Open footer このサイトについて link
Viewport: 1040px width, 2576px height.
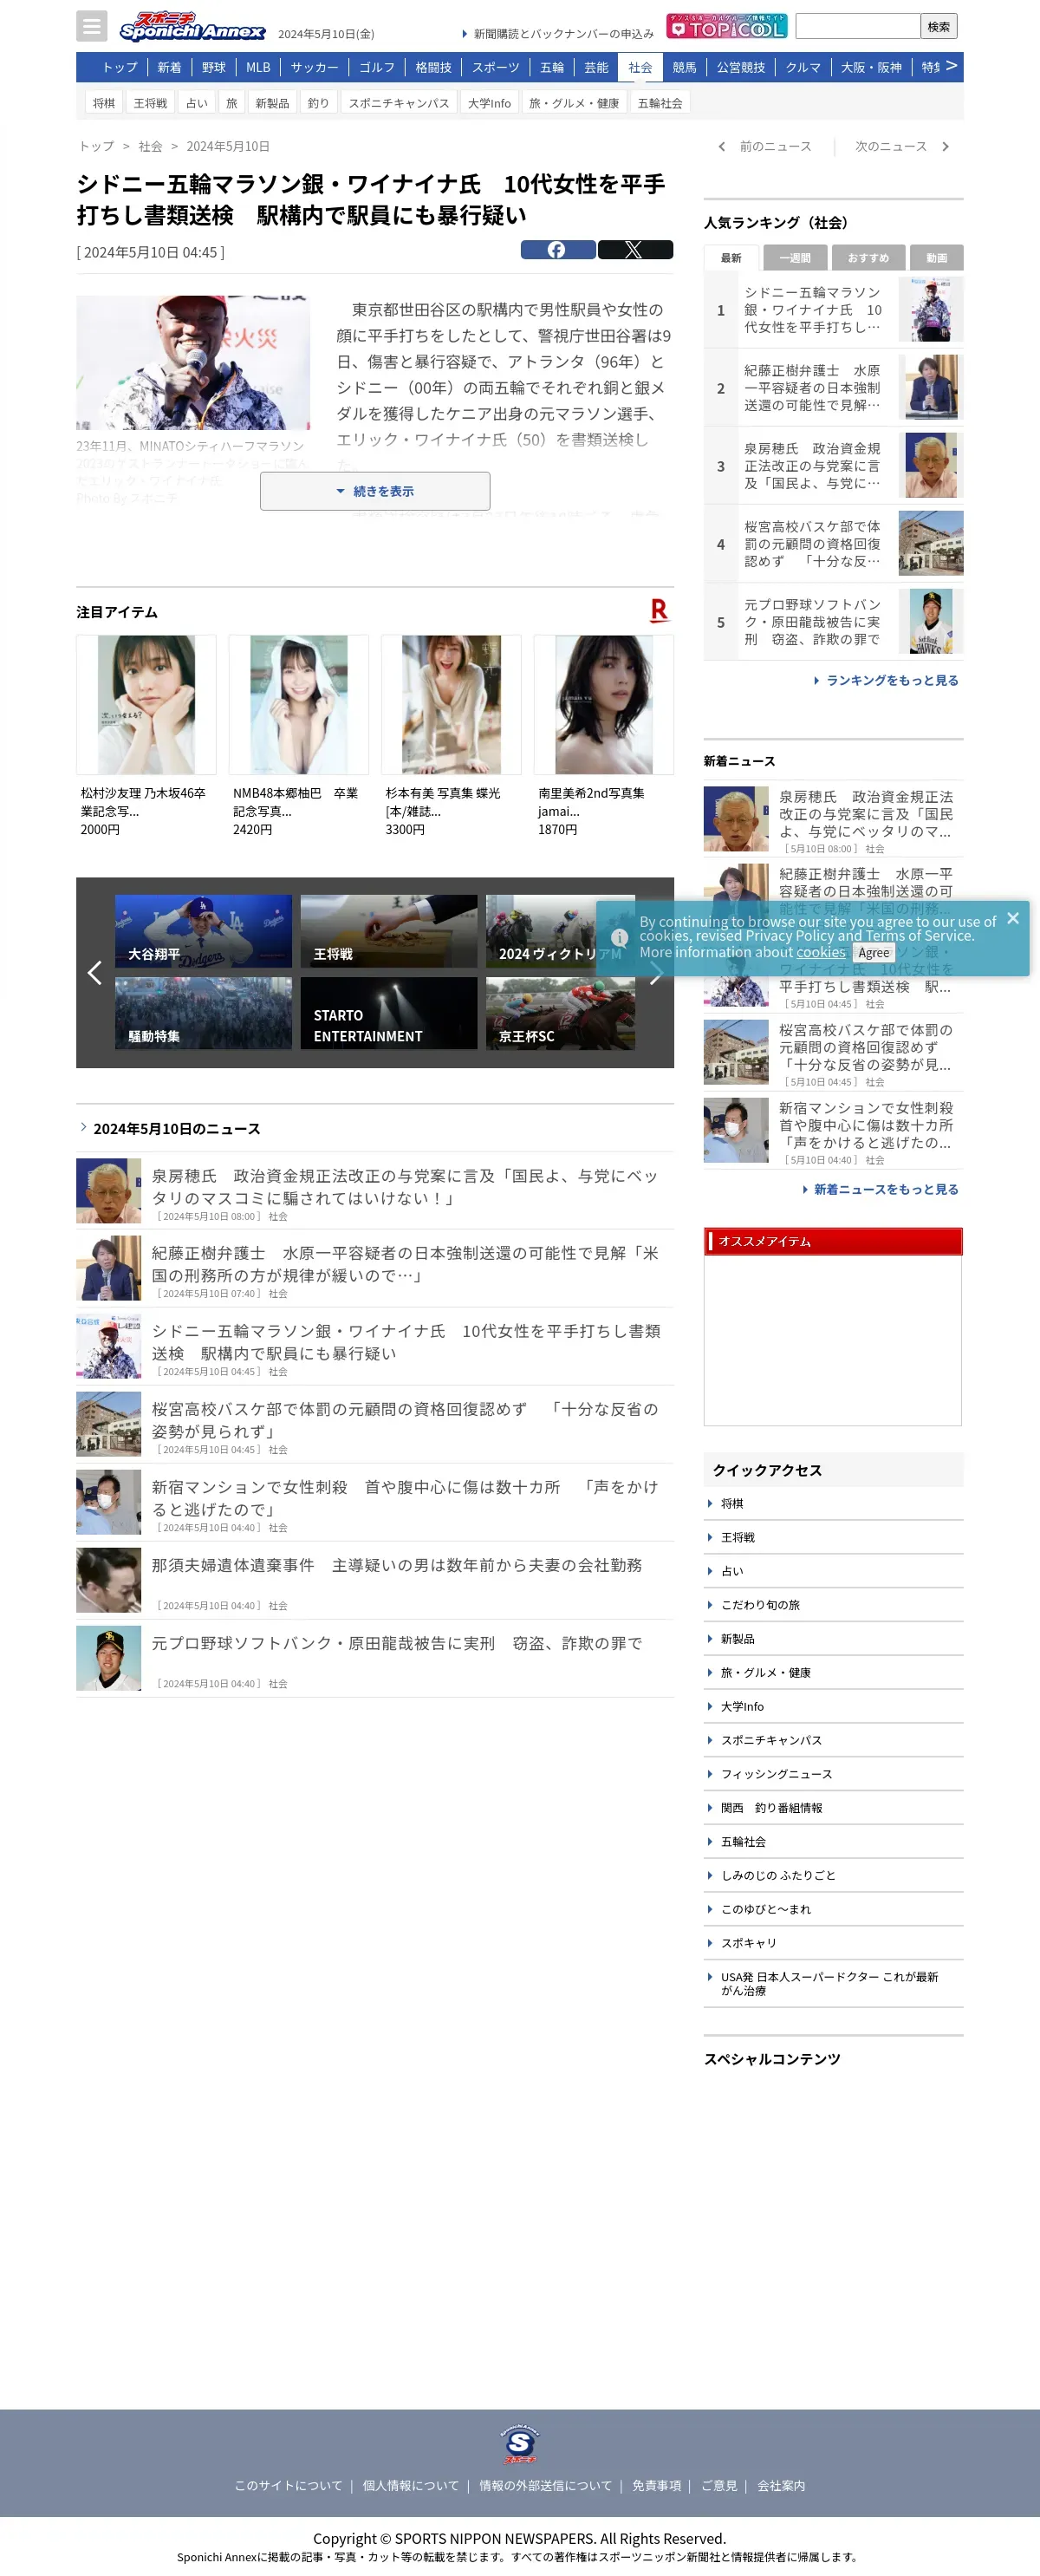tap(288, 2486)
